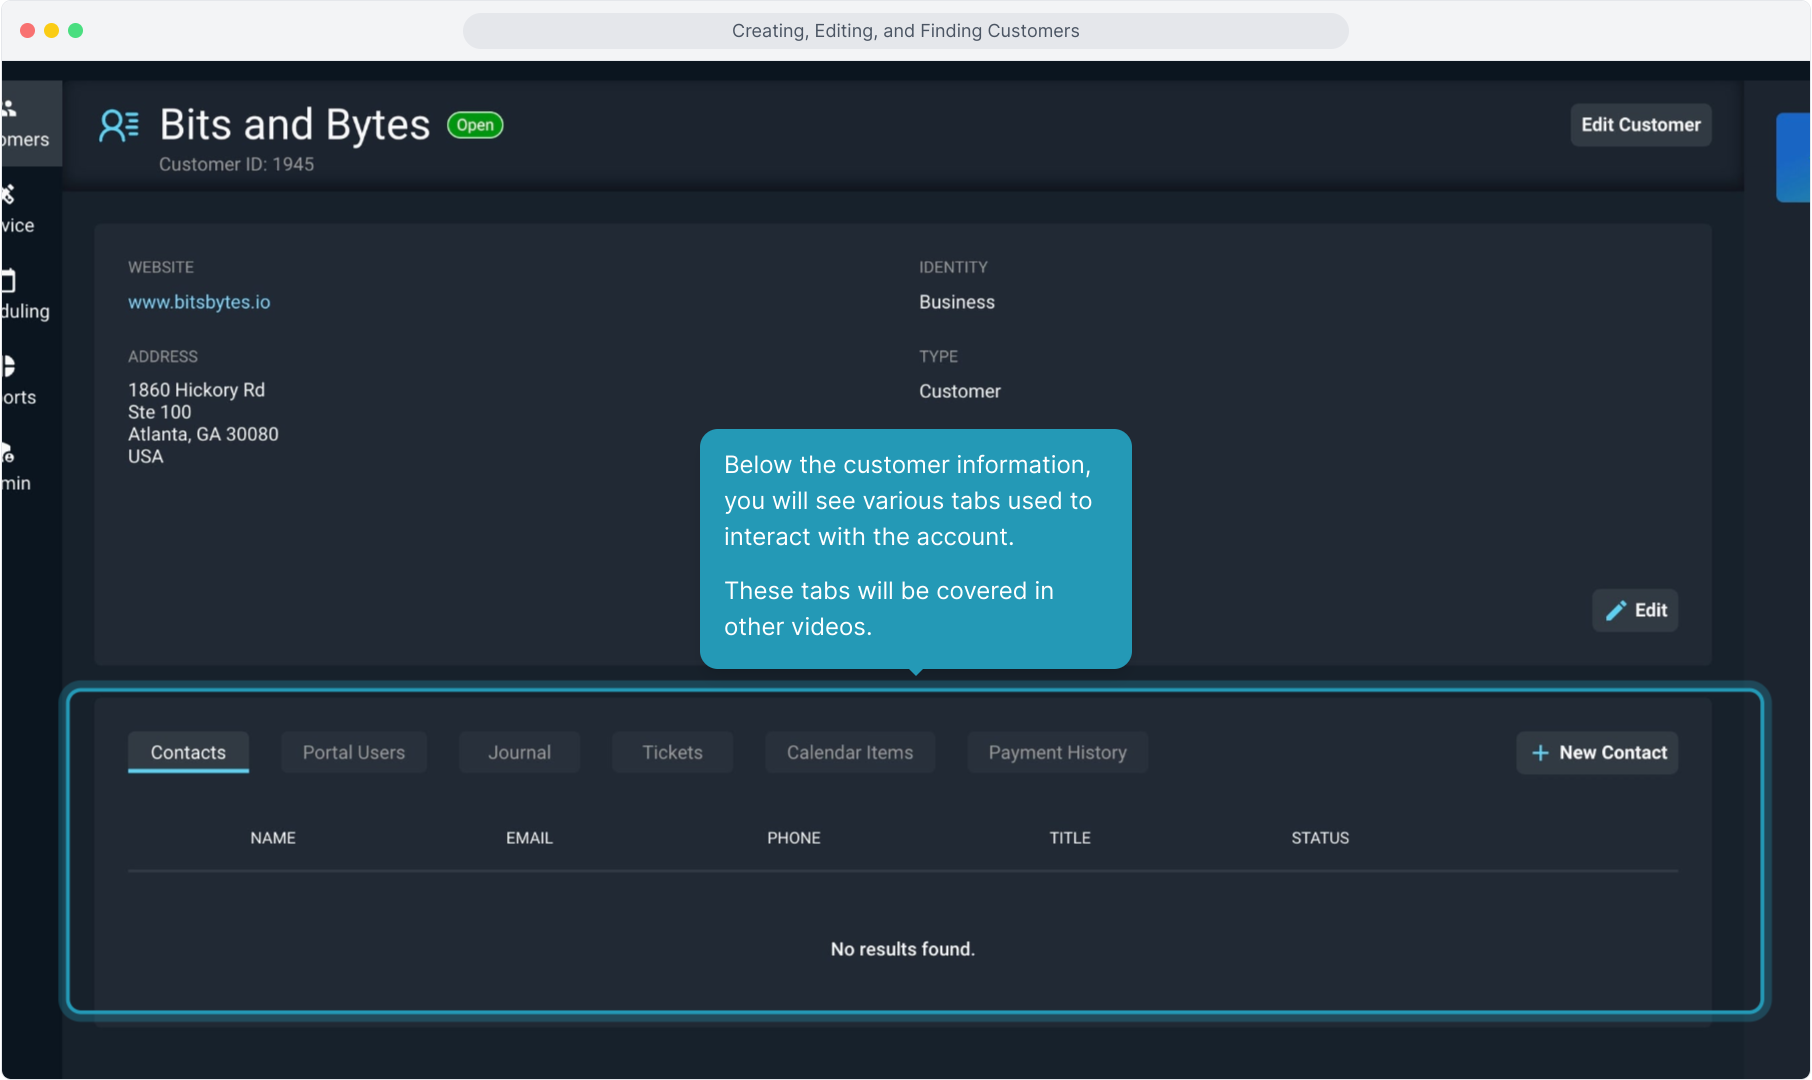Open the Admin sidebar icon
The height and width of the screenshot is (1080, 1812).
[x=10, y=453]
